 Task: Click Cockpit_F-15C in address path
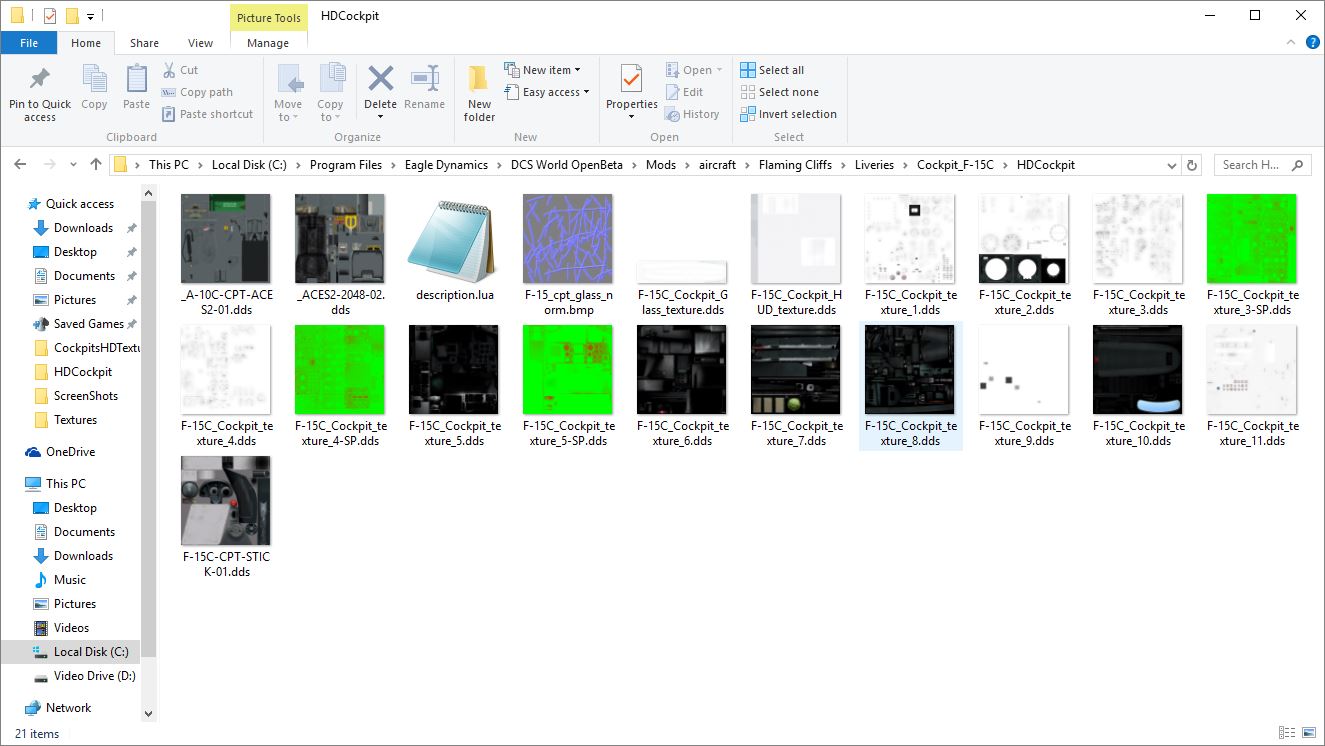(955, 165)
